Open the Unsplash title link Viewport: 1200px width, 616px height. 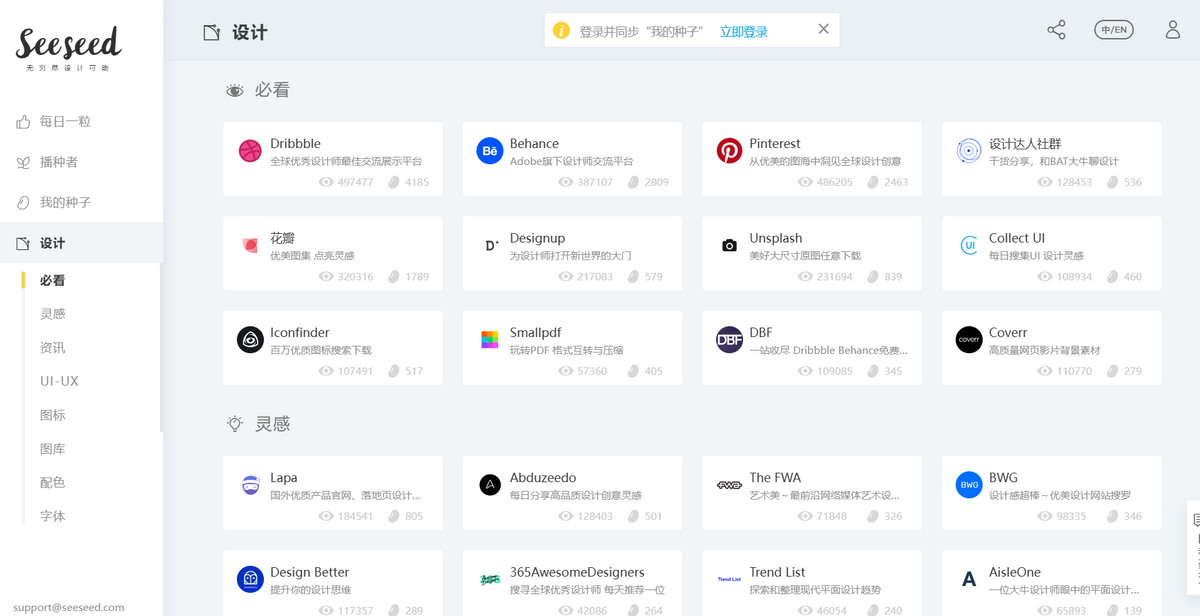tap(776, 238)
